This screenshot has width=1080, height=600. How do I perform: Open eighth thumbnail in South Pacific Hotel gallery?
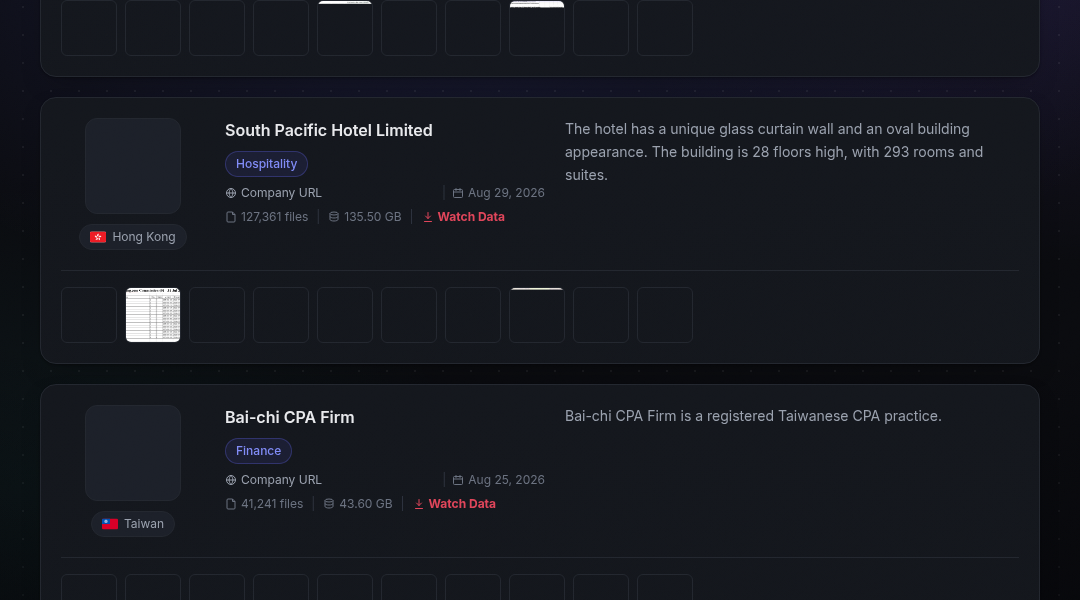point(537,315)
